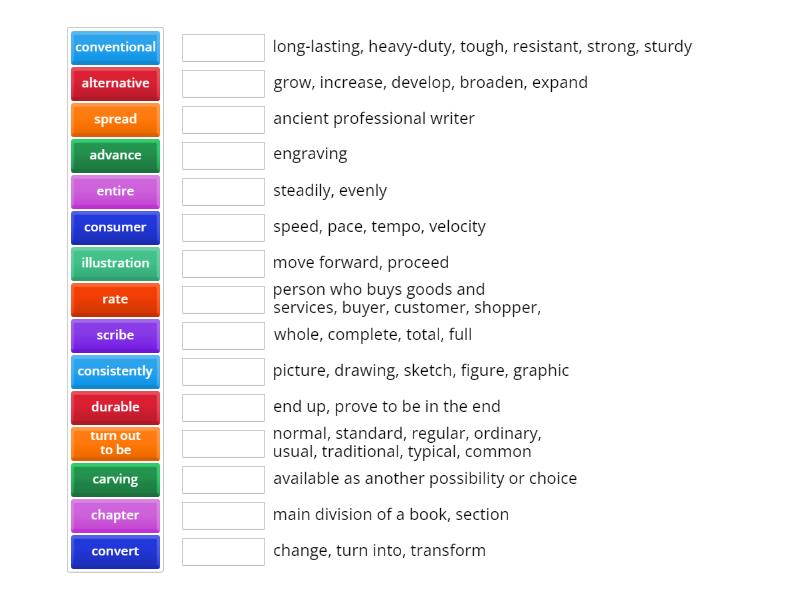Screen dimensions: 800x600
Task: Pick the blue 'convert' tile
Action: tap(115, 551)
